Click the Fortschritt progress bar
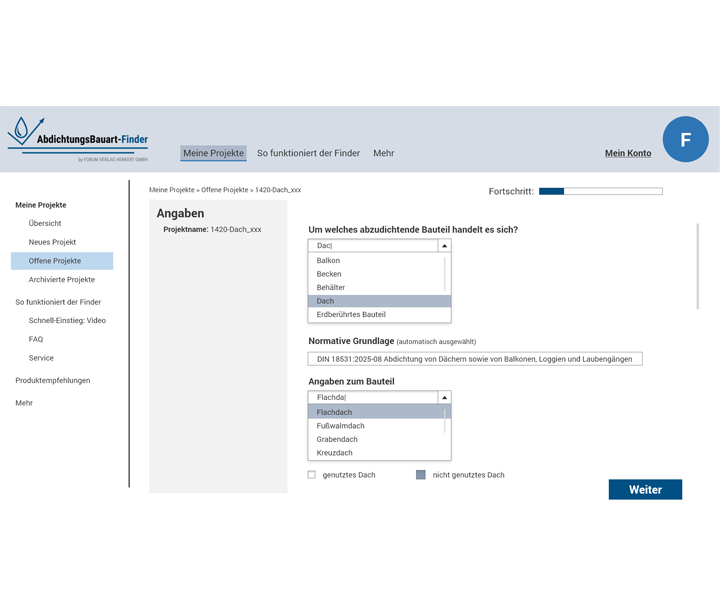 600,191
